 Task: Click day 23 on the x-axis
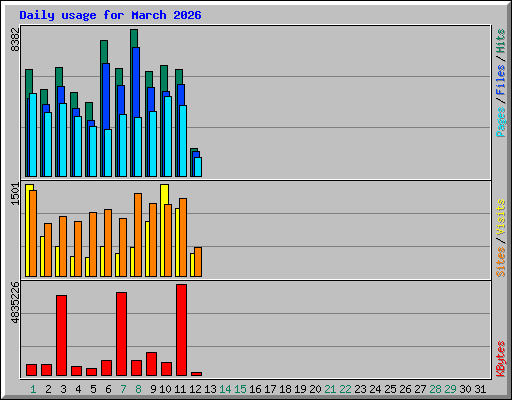[360, 389]
